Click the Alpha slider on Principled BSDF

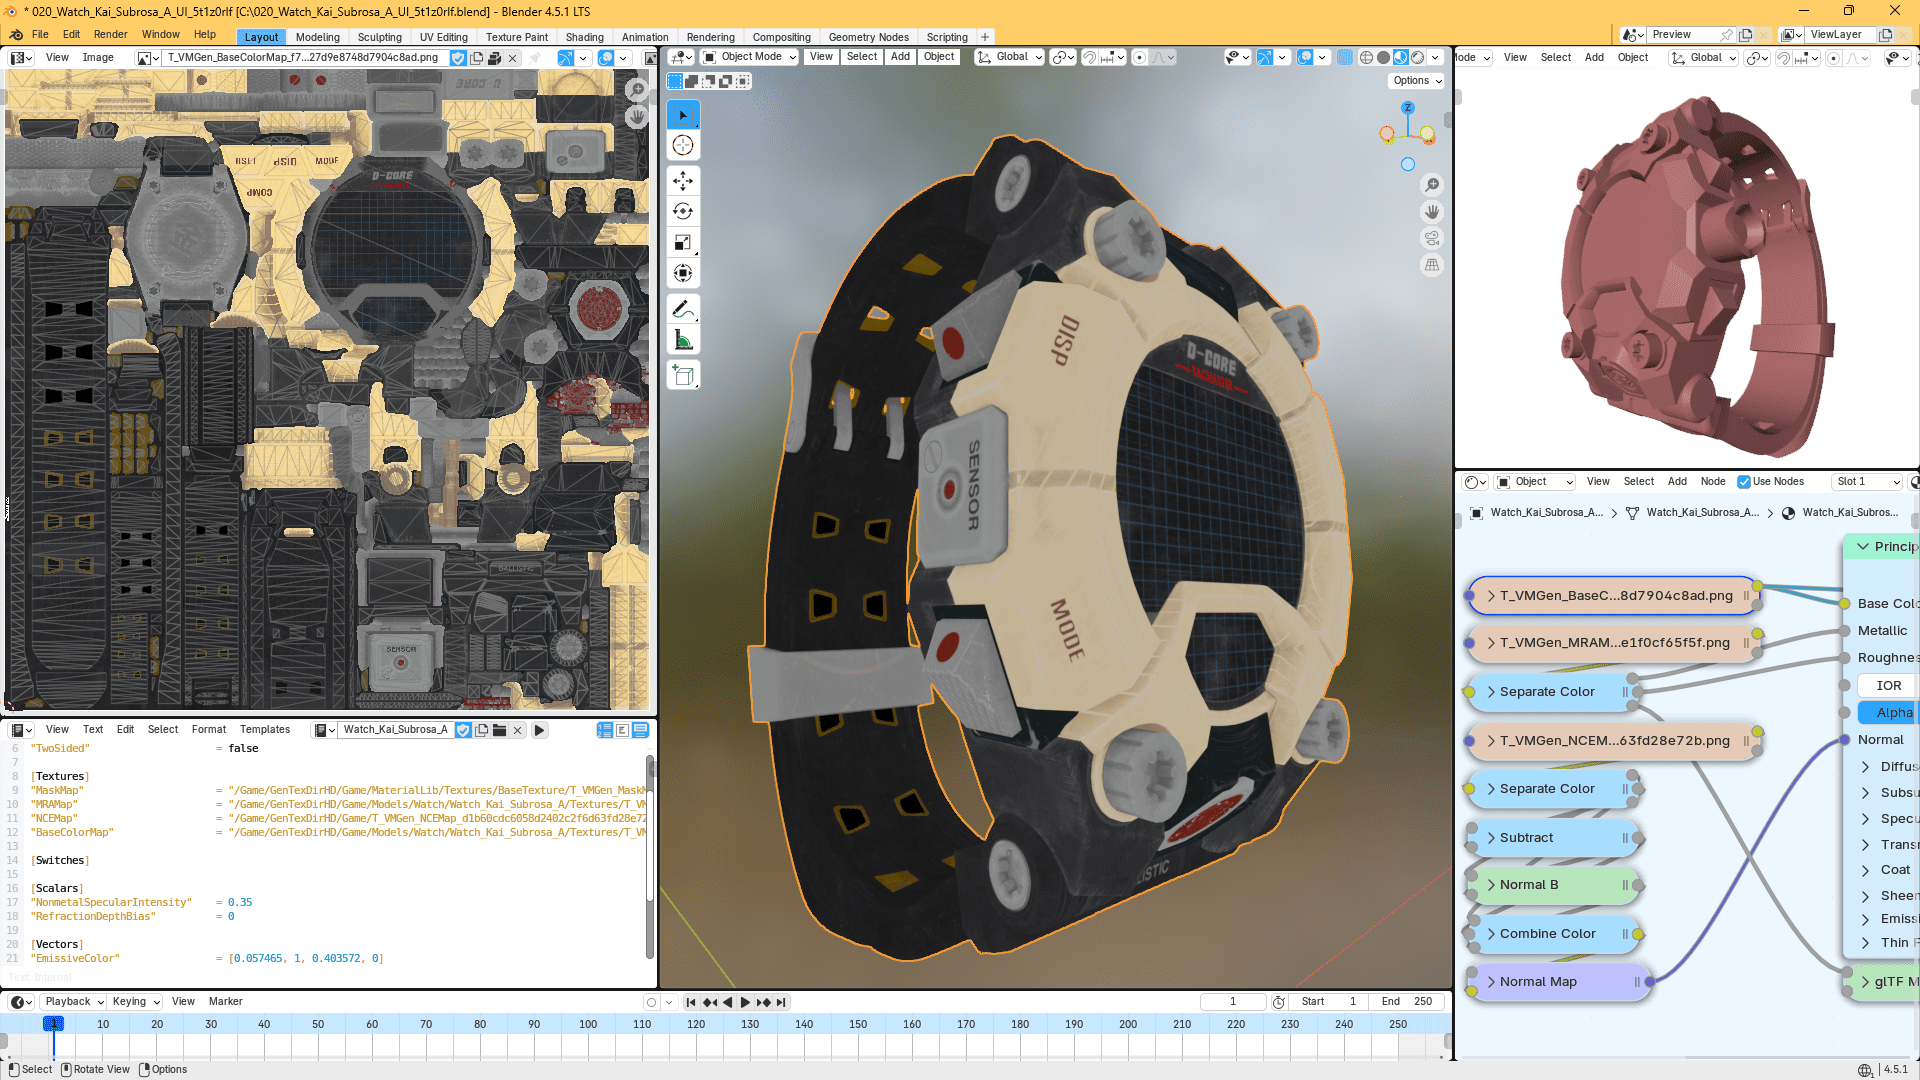[x=1888, y=713]
